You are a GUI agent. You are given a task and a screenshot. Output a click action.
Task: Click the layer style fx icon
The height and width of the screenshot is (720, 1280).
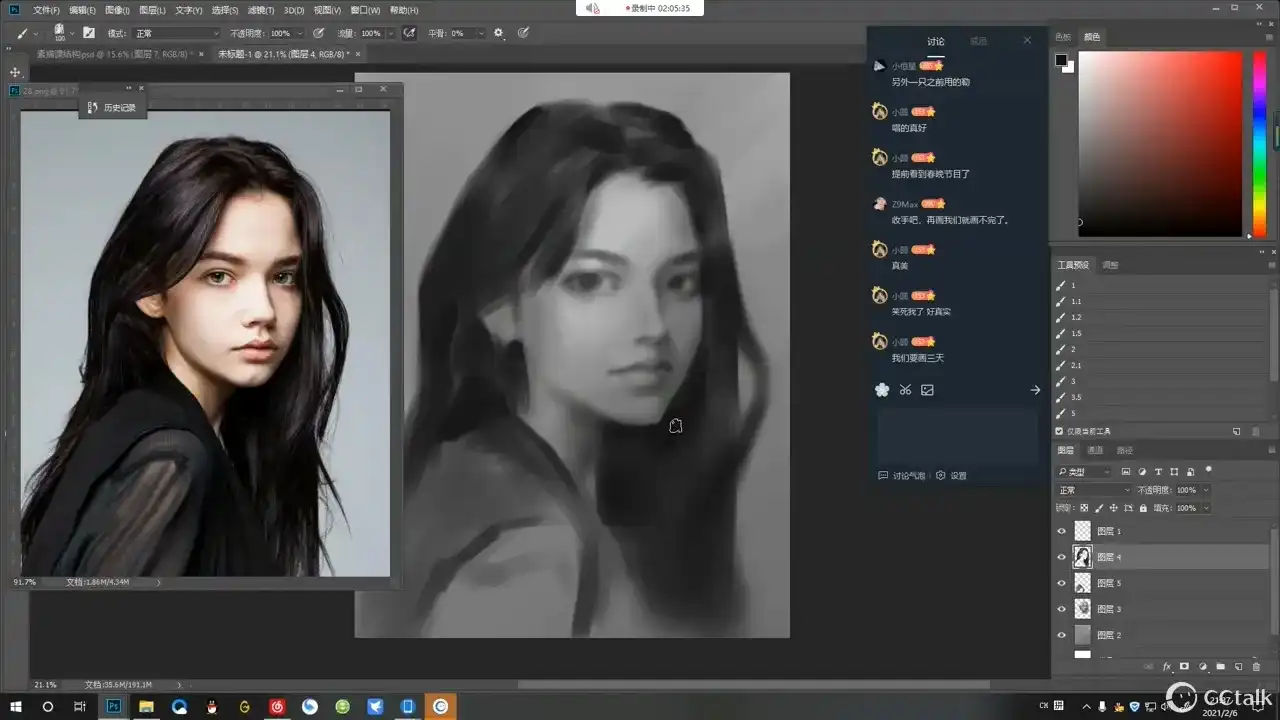(x=1166, y=666)
